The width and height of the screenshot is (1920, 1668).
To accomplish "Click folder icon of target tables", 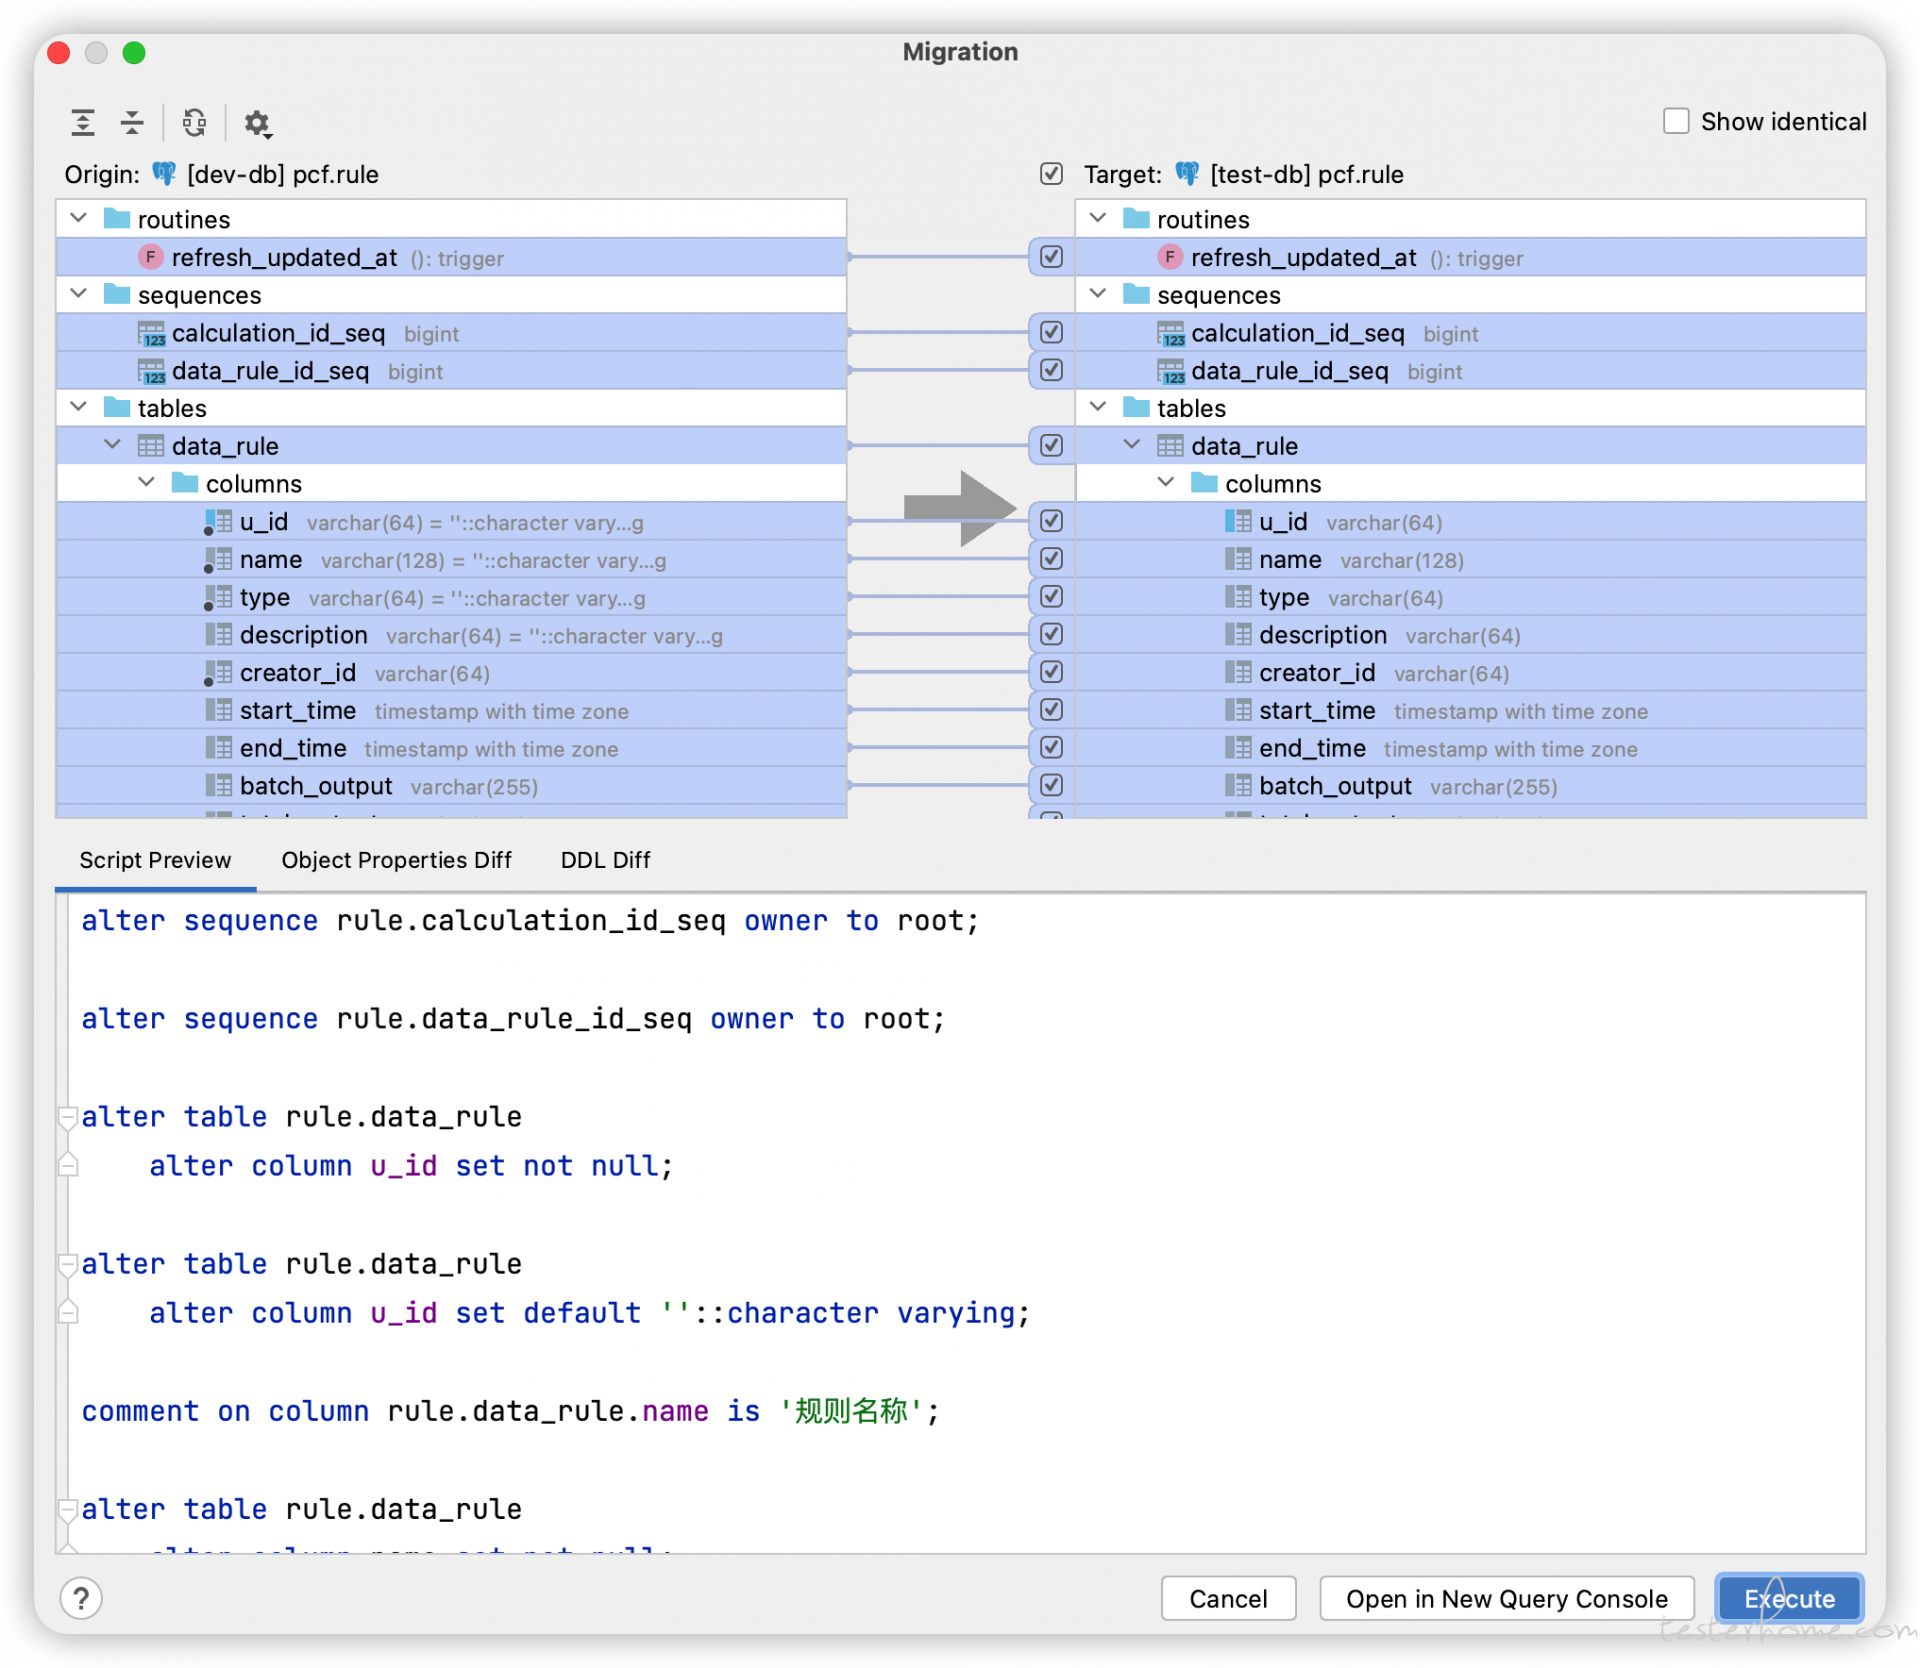I will pyautogui.click(x=1136, y=407).
